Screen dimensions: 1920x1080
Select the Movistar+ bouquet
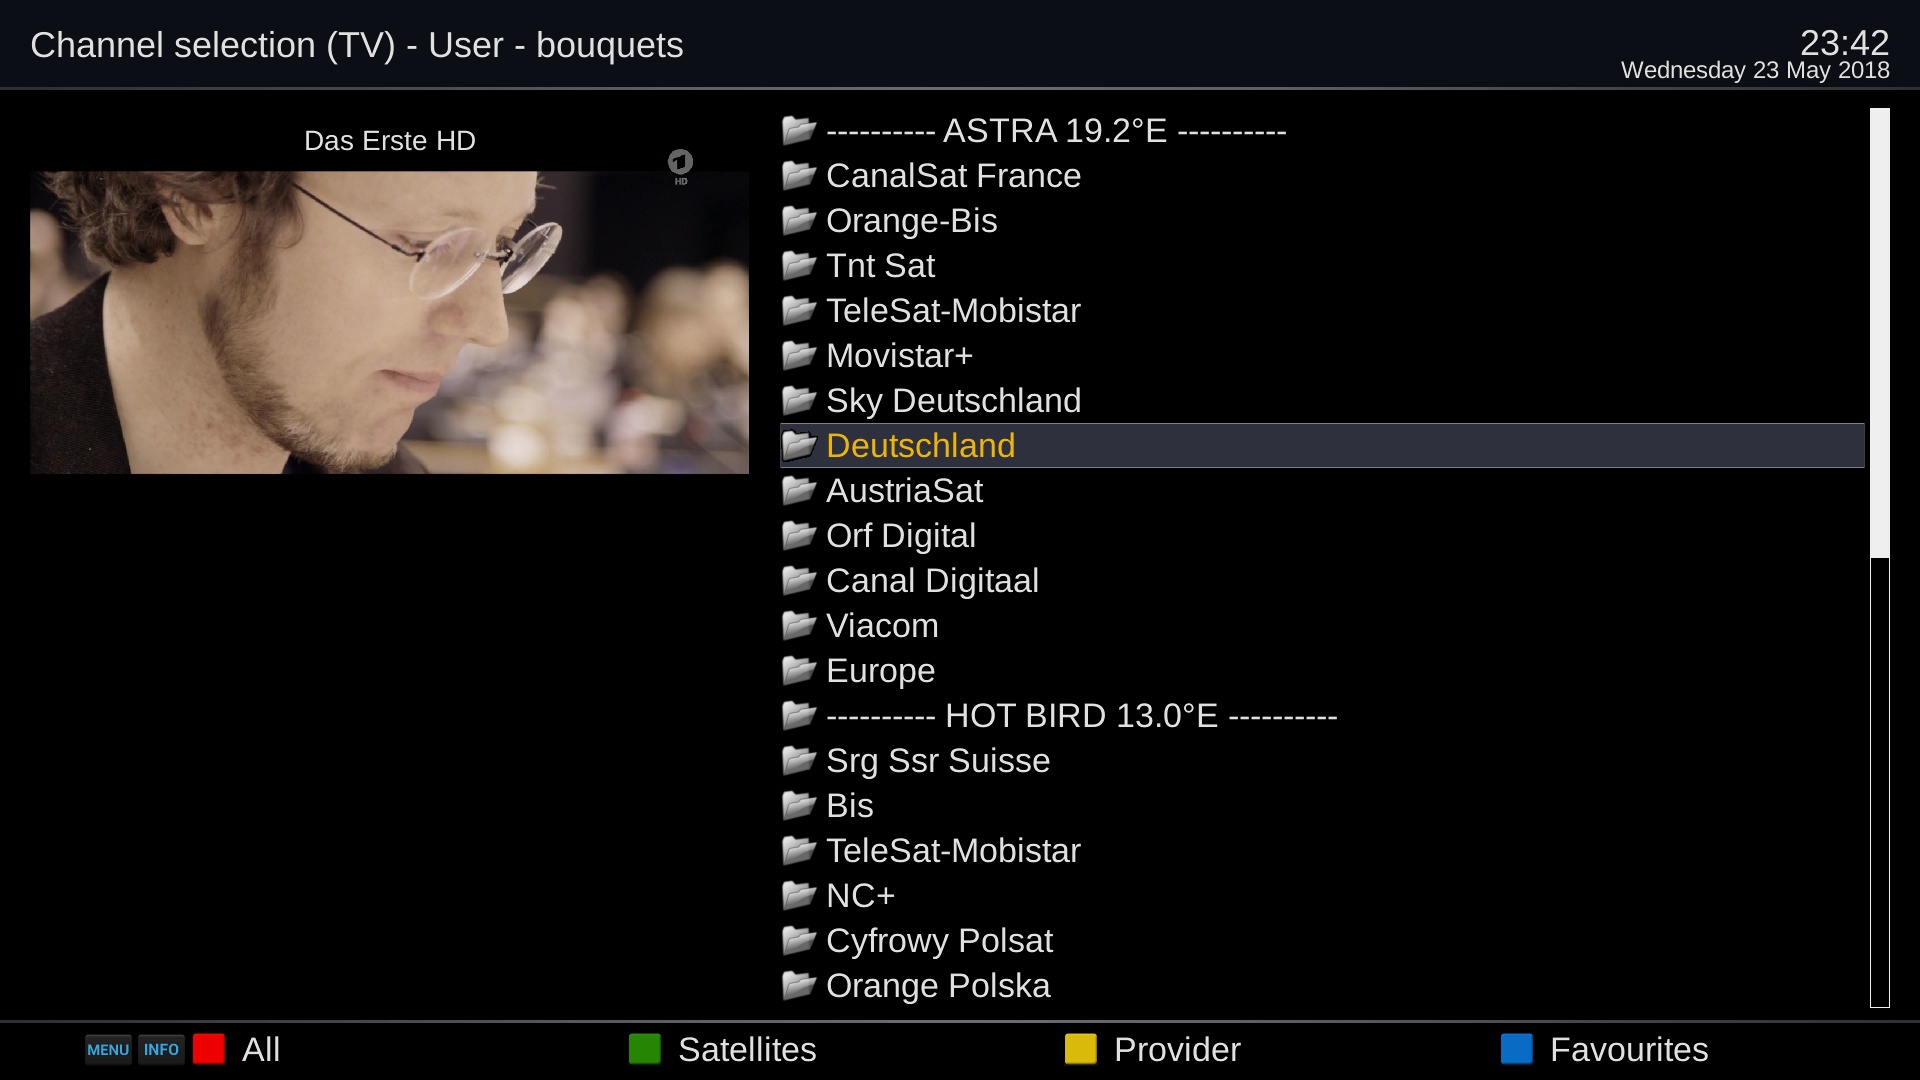tap(1322, 355)
